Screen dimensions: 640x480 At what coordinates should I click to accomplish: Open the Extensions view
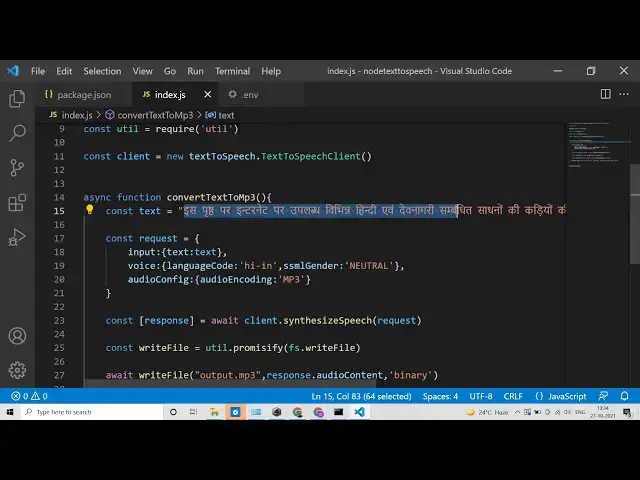[17, 202]
